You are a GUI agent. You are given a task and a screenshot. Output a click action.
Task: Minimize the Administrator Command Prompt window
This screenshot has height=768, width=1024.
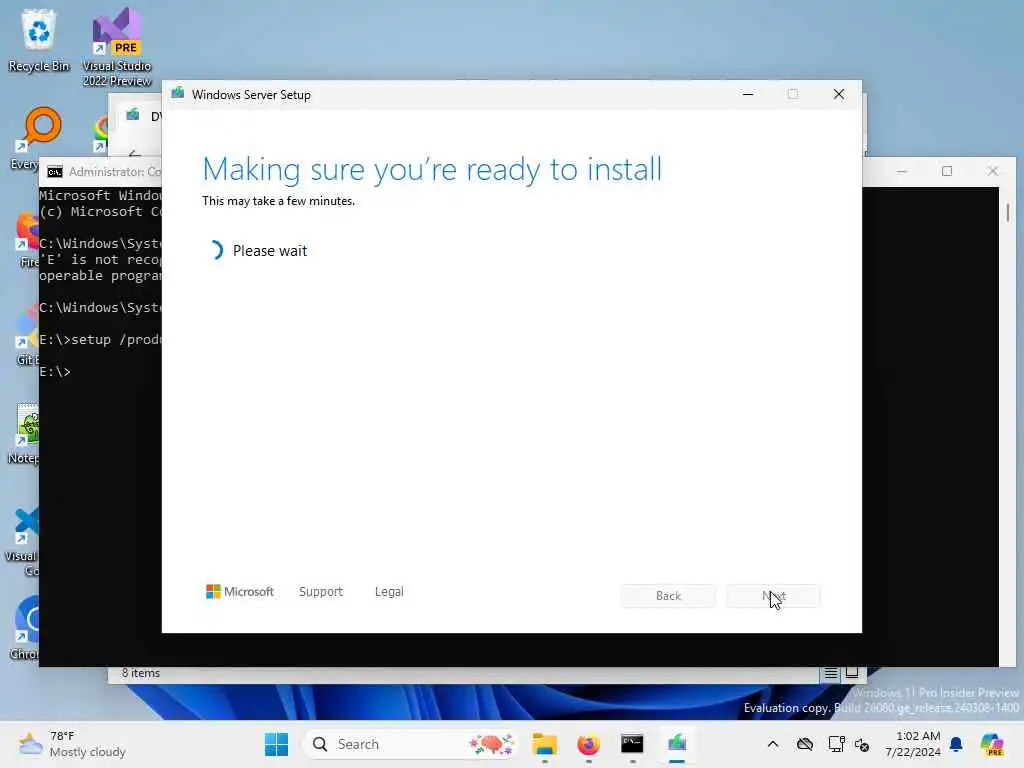[902, 171]
